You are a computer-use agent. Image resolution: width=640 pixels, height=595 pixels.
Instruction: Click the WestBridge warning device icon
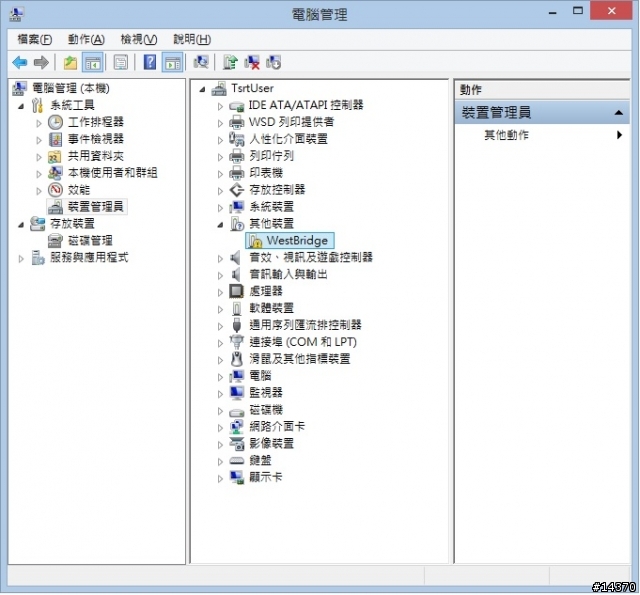click(256, 241)
